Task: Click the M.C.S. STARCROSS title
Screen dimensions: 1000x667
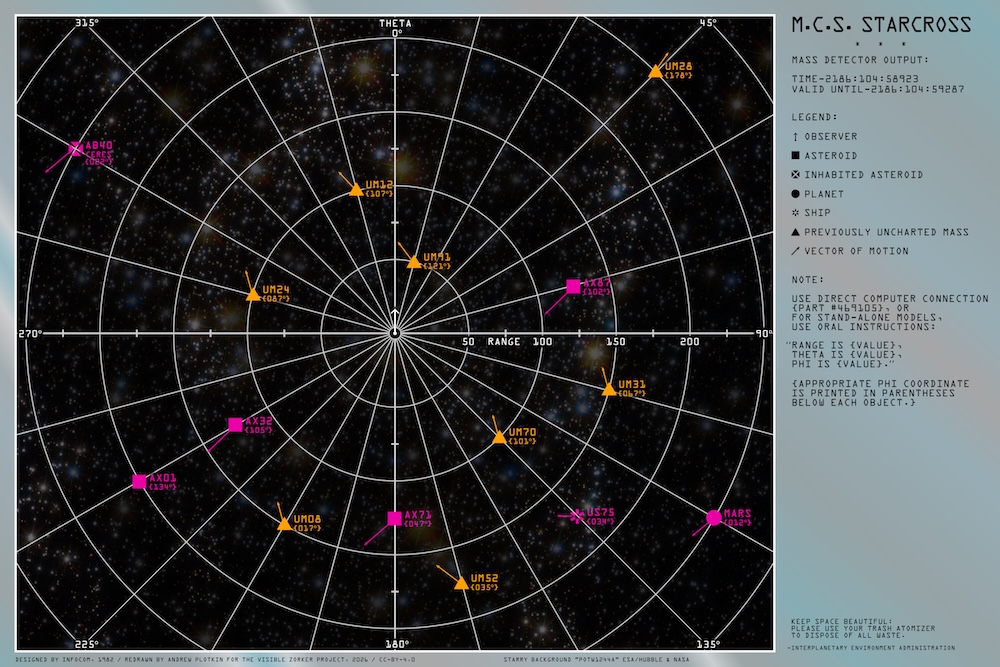Action: [881, 25]
